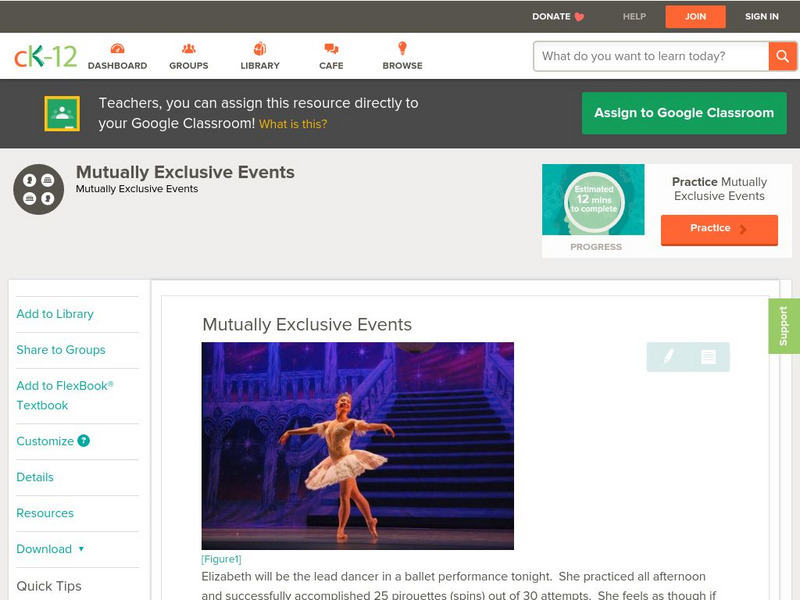The height and width of the screenshot is (600, 800).
Task: Click the Browse lightbulb icon
Action: click(x=402, y=49)
